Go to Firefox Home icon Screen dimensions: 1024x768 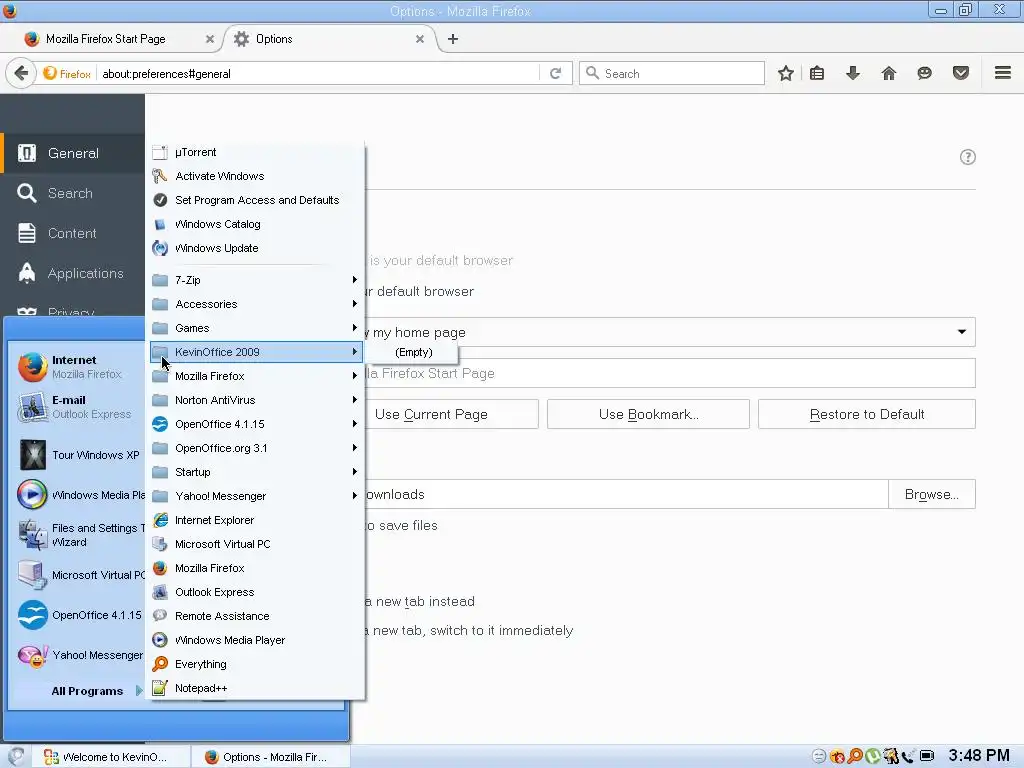tap(888, 73)
